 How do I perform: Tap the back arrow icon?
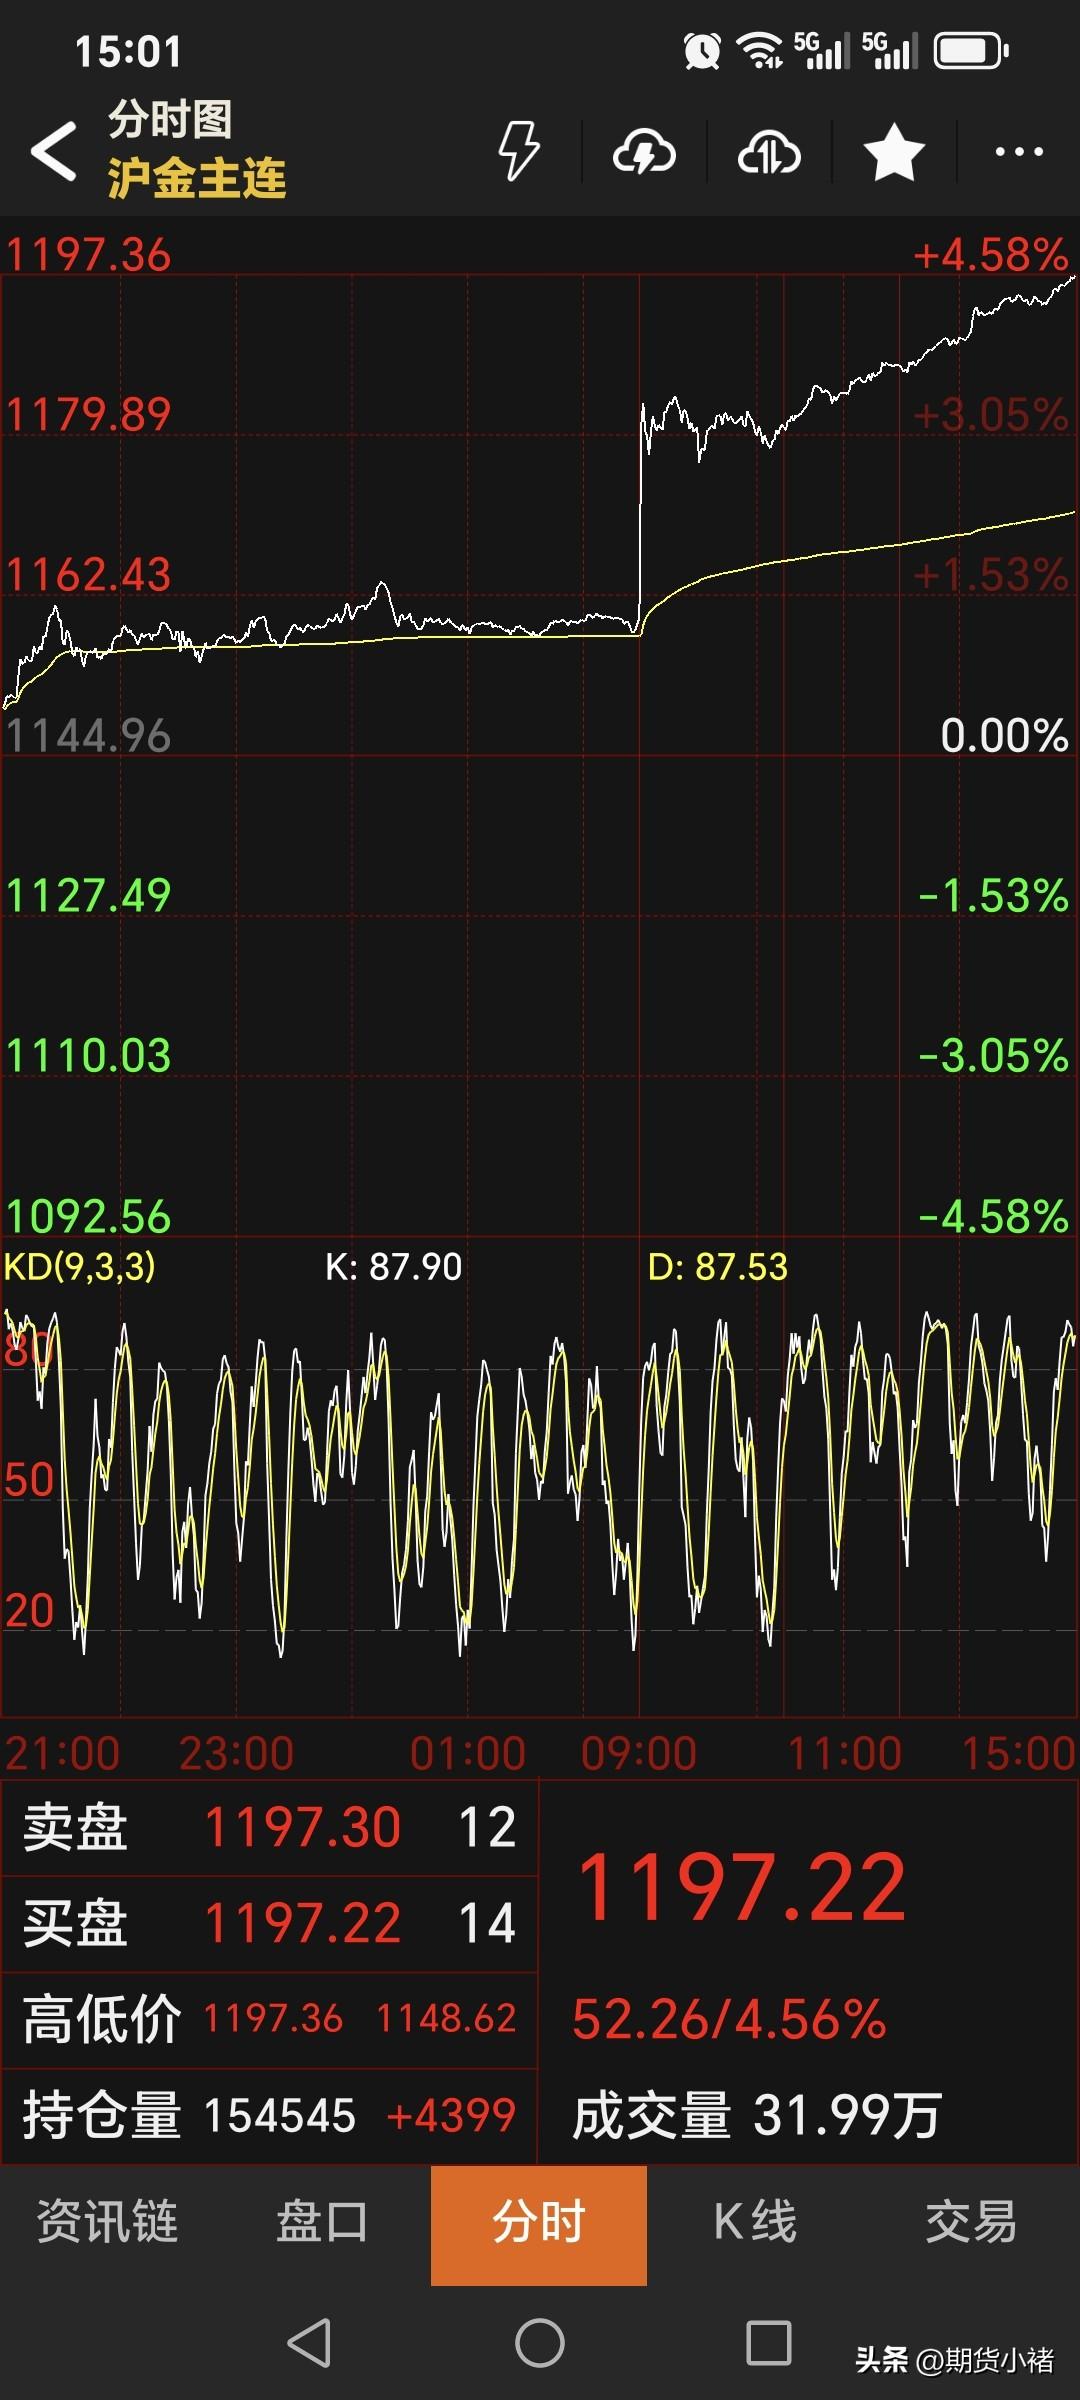pyautogui.click(x=54, y=151)
